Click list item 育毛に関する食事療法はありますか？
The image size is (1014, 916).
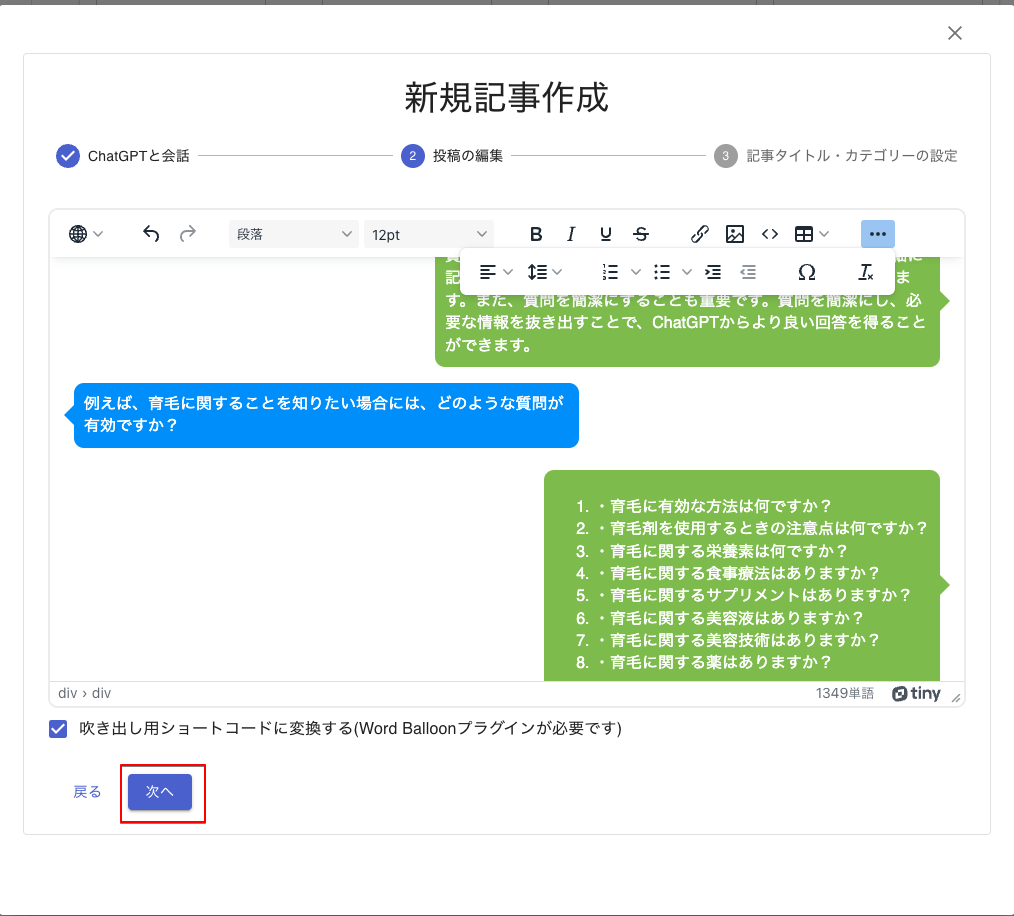745,573
